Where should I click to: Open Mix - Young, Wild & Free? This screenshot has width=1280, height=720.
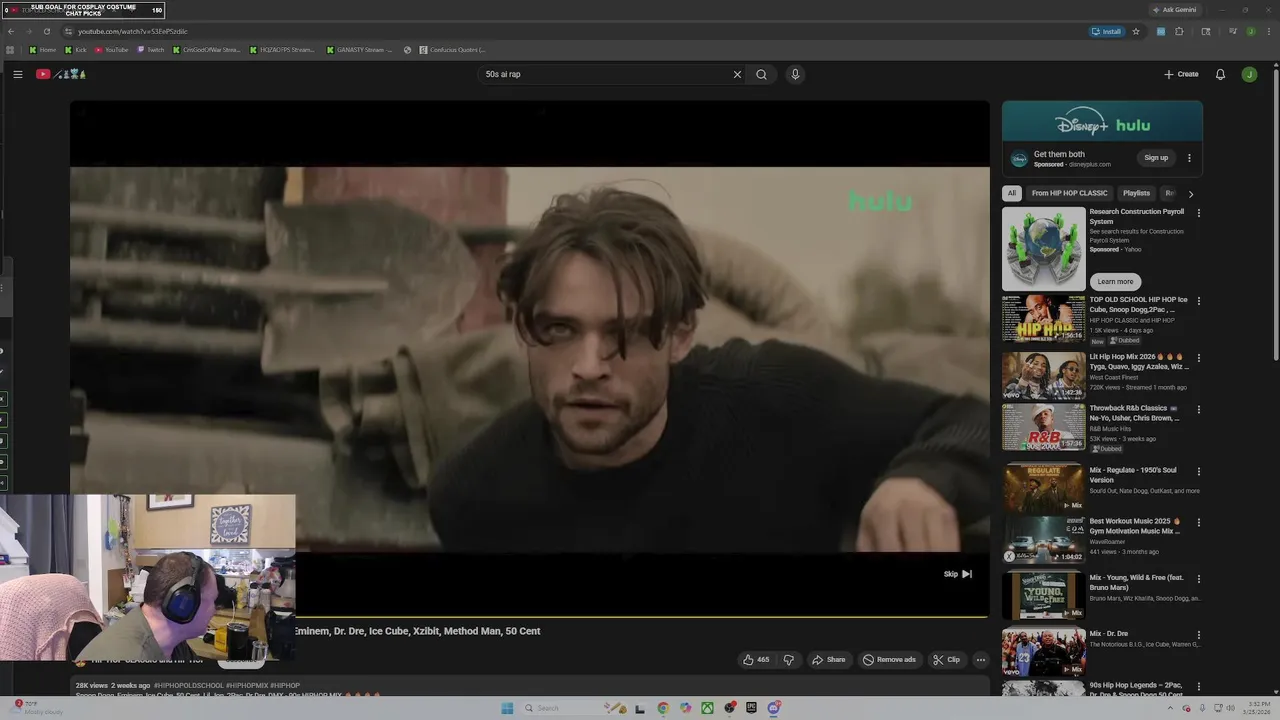pos(1043,596)
